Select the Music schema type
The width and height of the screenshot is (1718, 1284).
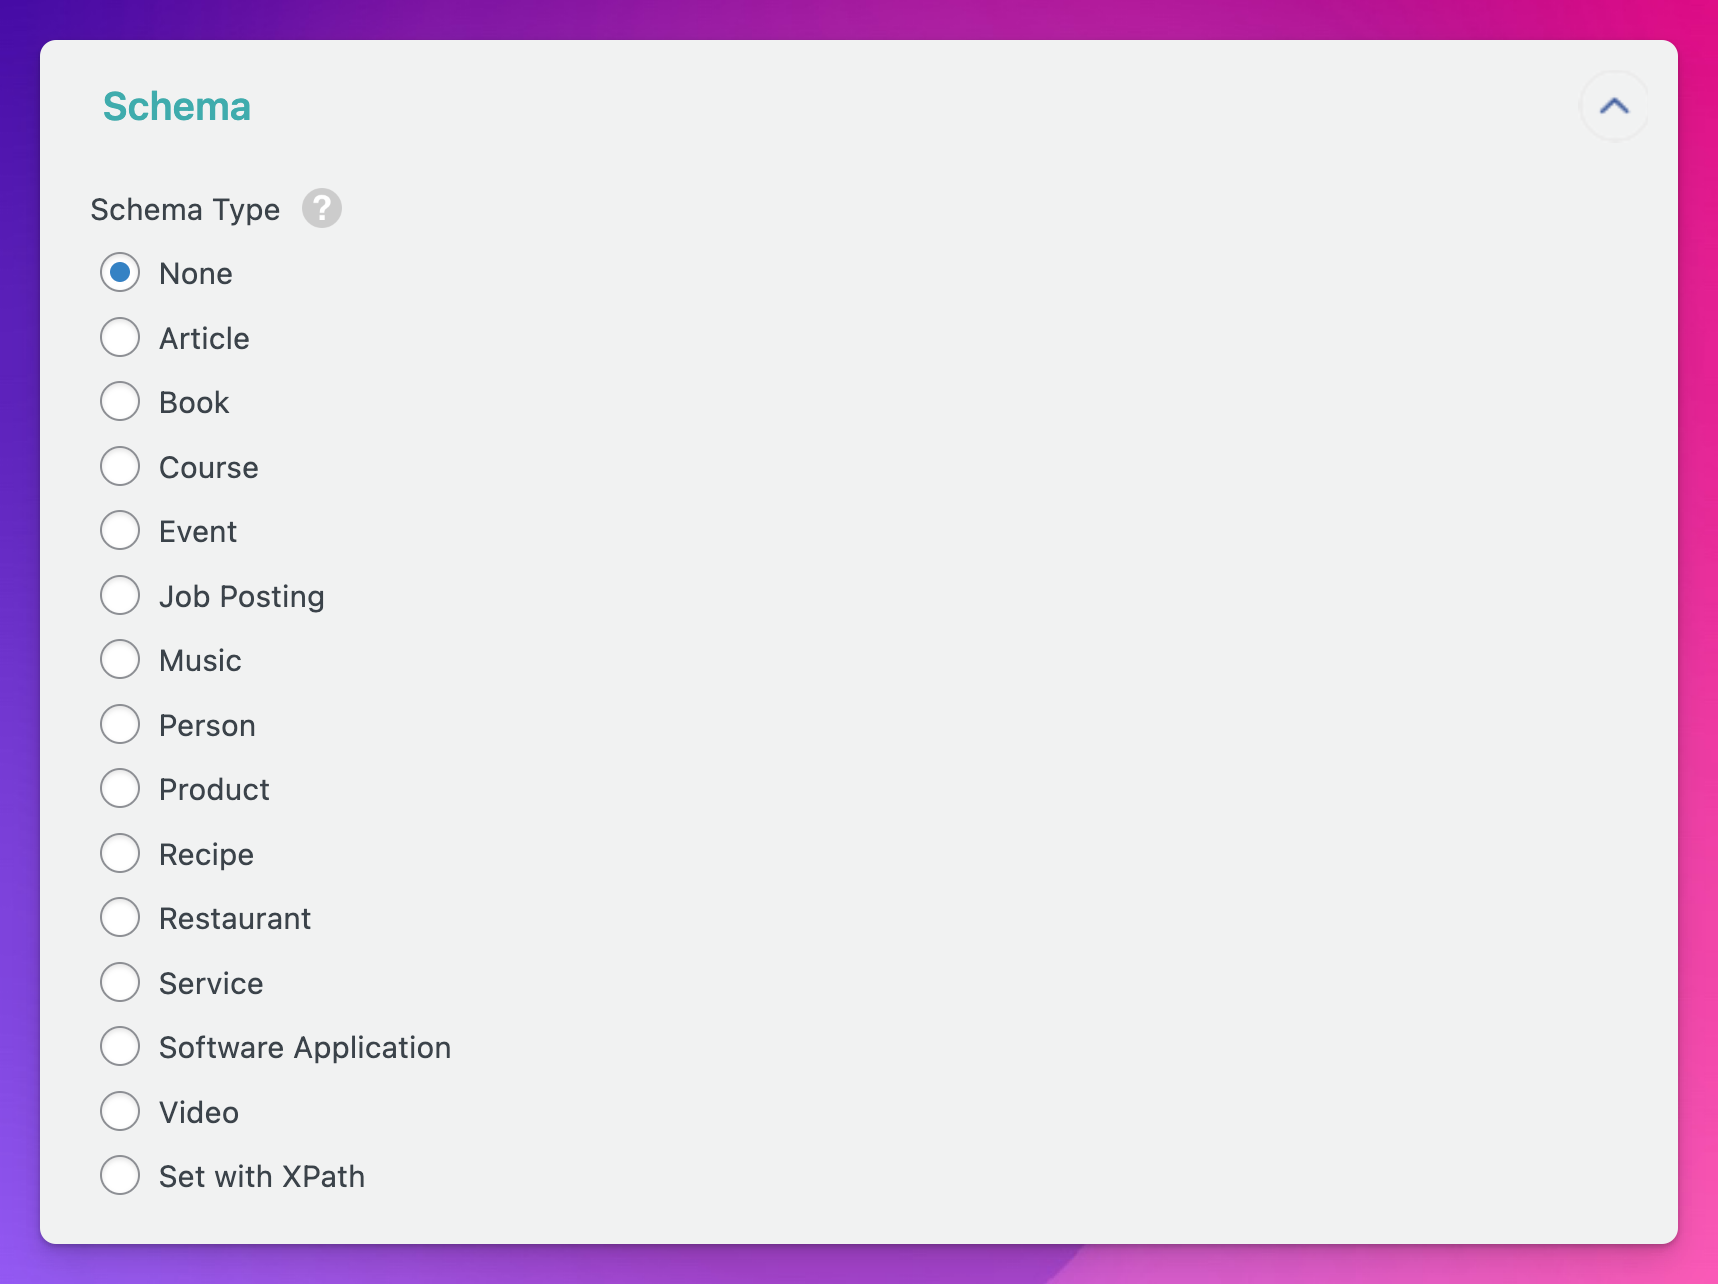pos(120,659)
